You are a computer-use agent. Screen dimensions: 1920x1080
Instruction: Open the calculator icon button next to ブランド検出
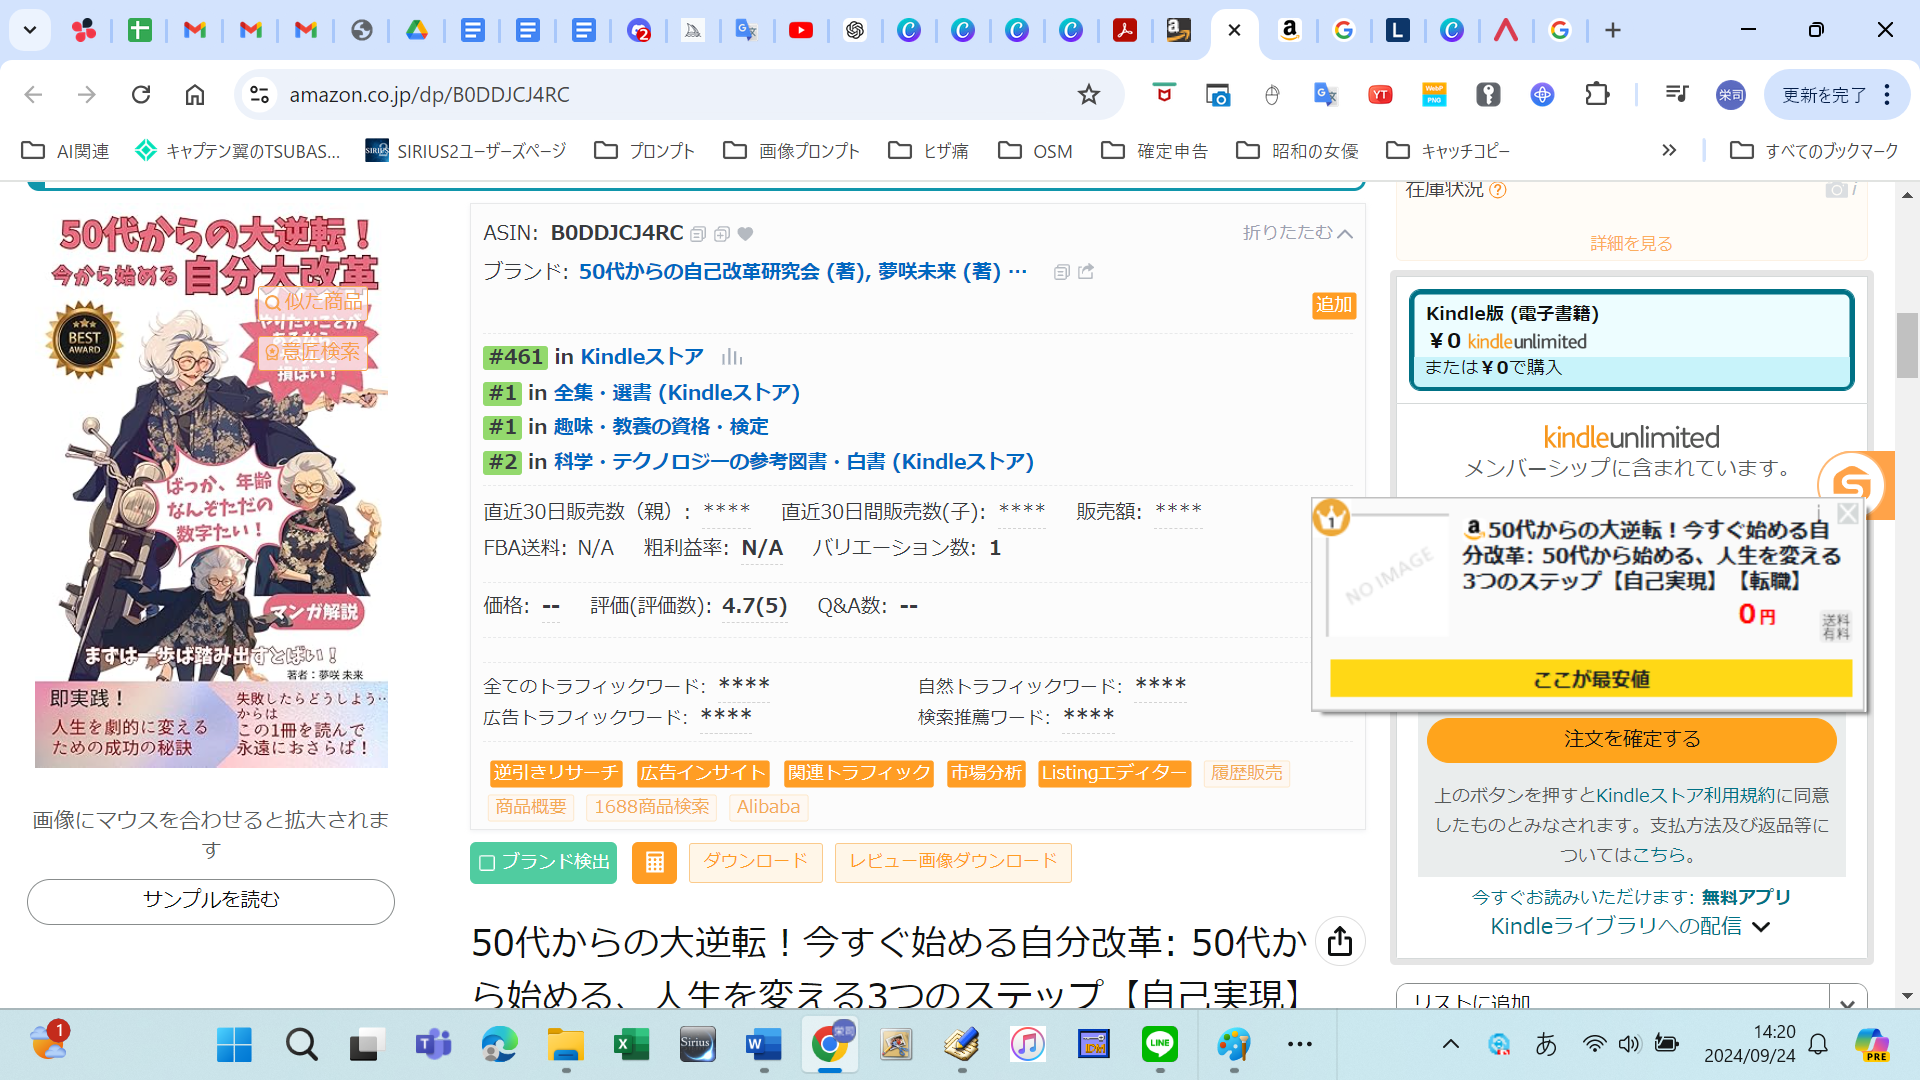click(654, 863)
